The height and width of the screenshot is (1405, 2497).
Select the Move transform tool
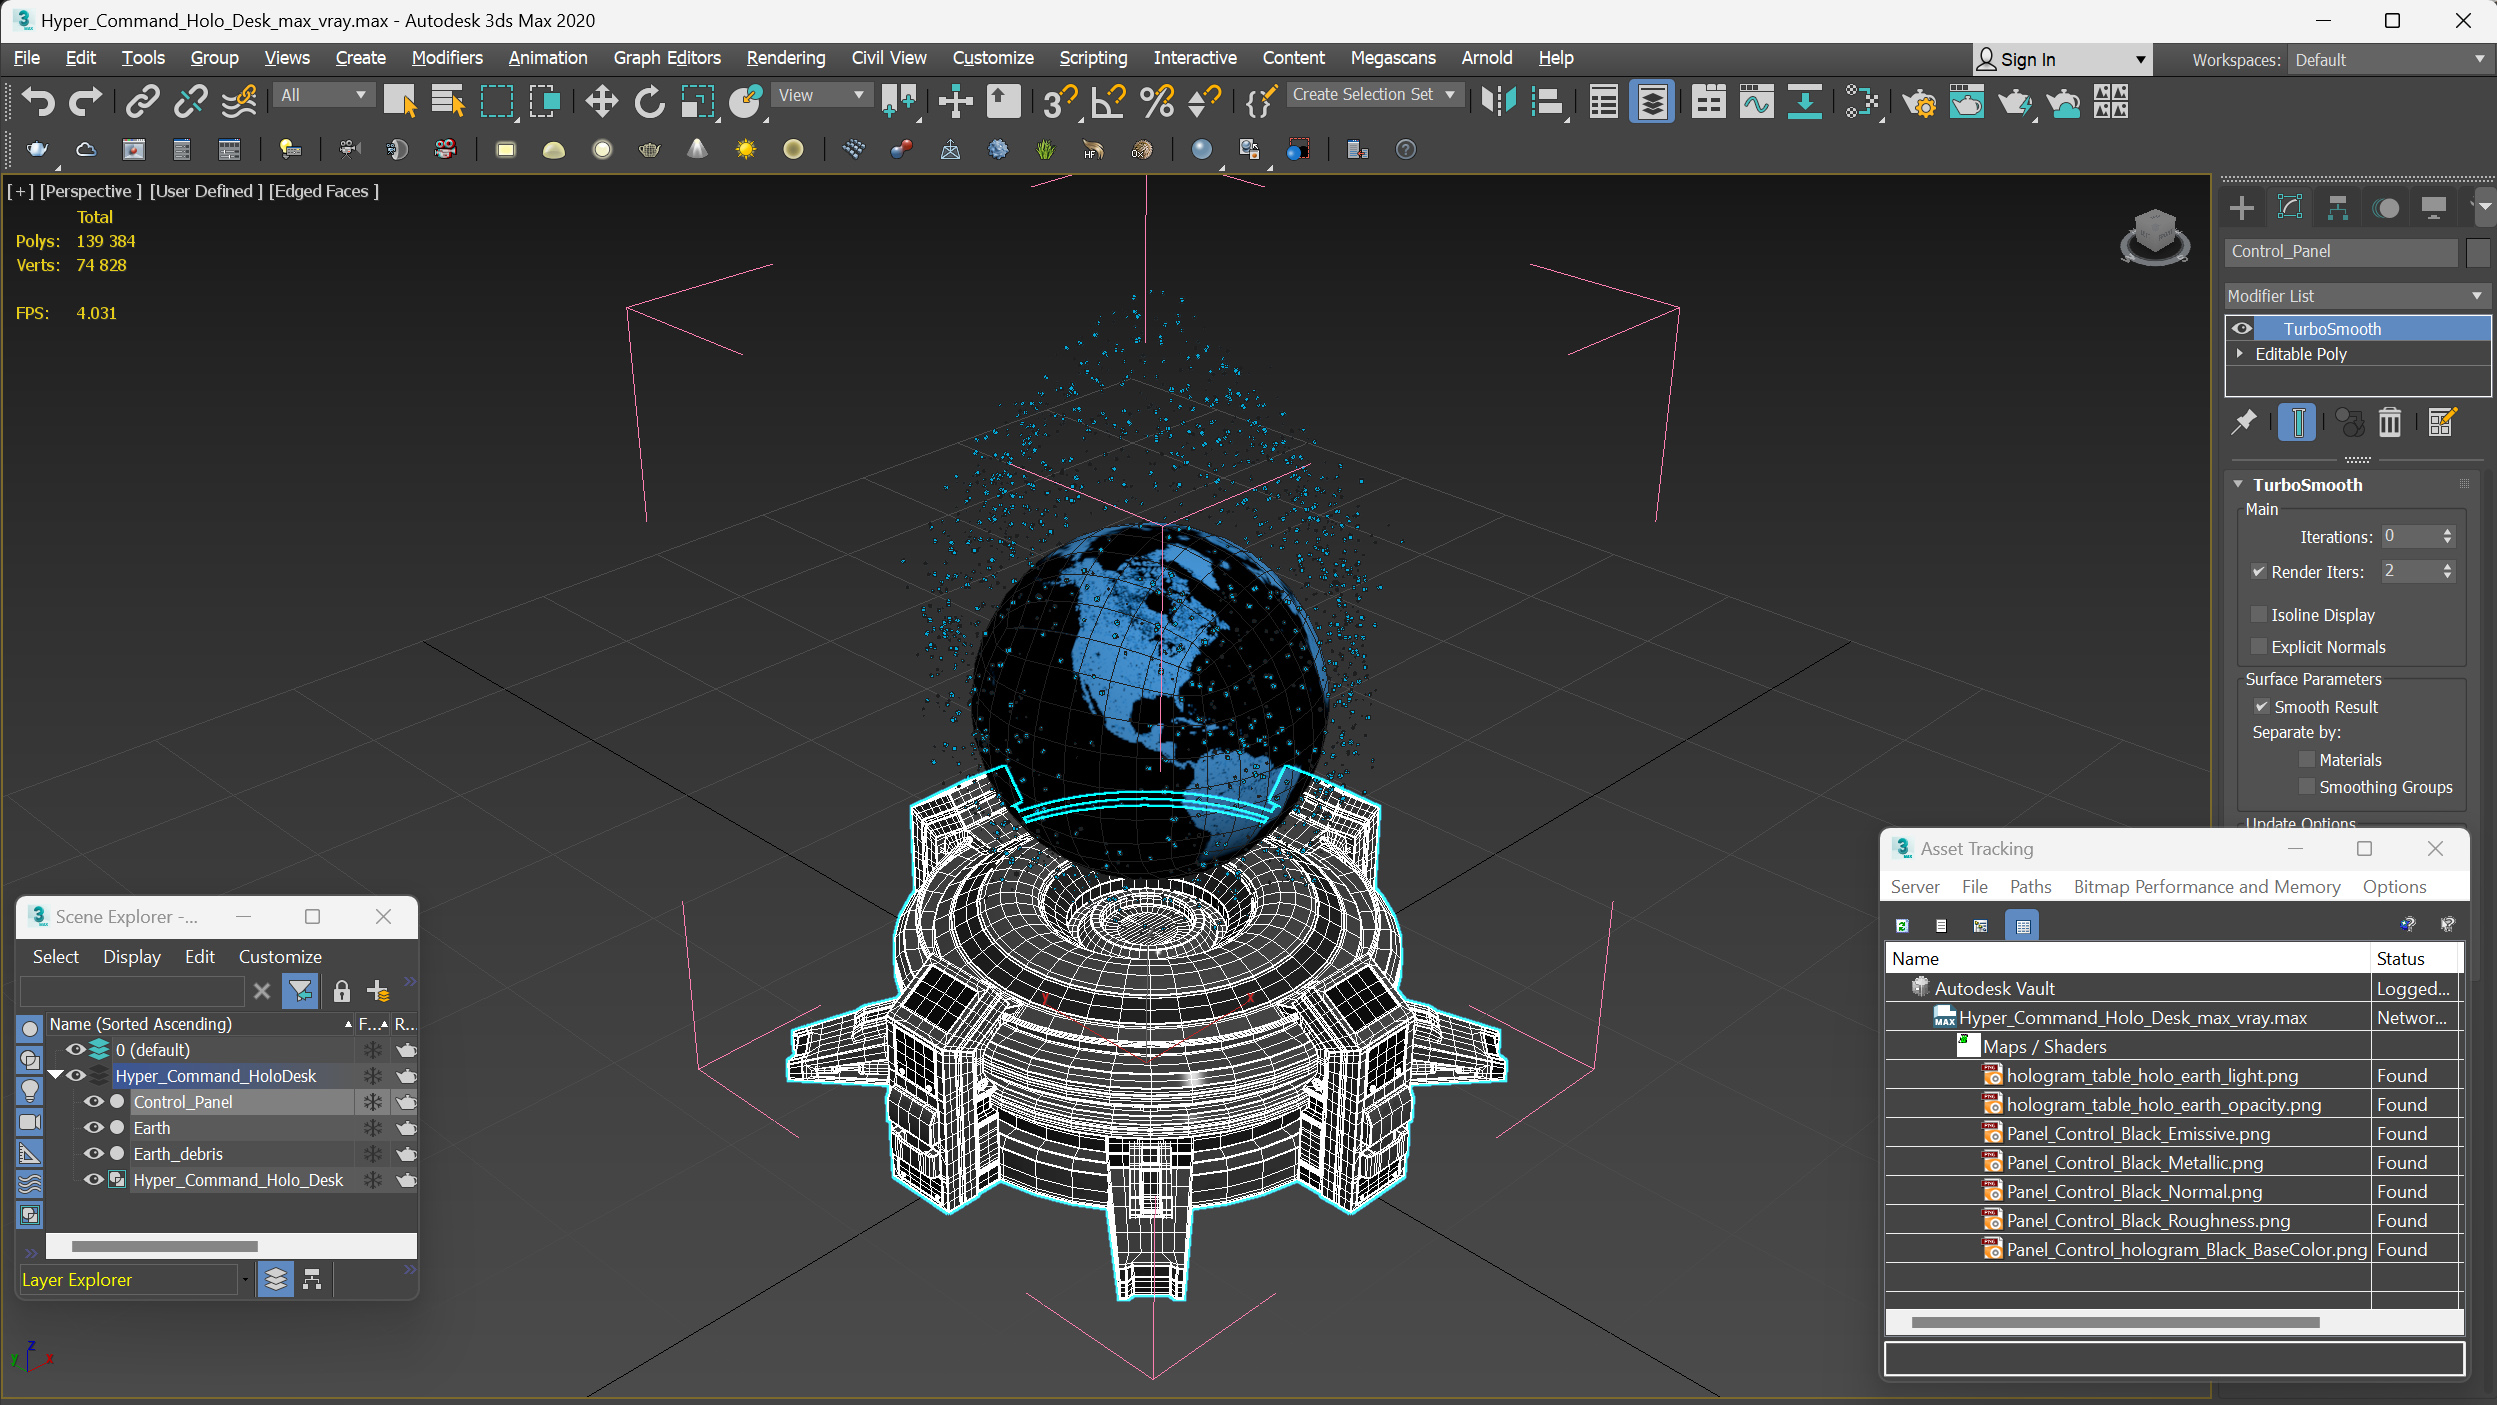(x=601, y=101)
